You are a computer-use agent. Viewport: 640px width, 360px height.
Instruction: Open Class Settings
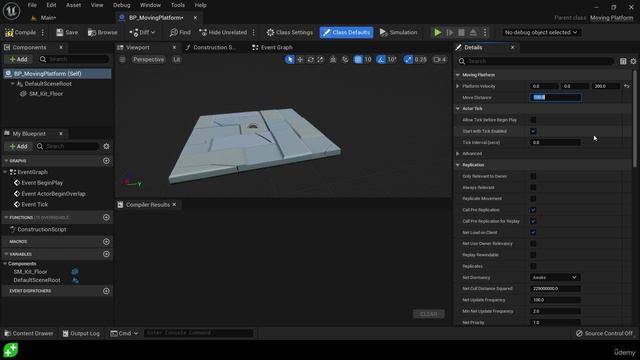click(289, 32)
